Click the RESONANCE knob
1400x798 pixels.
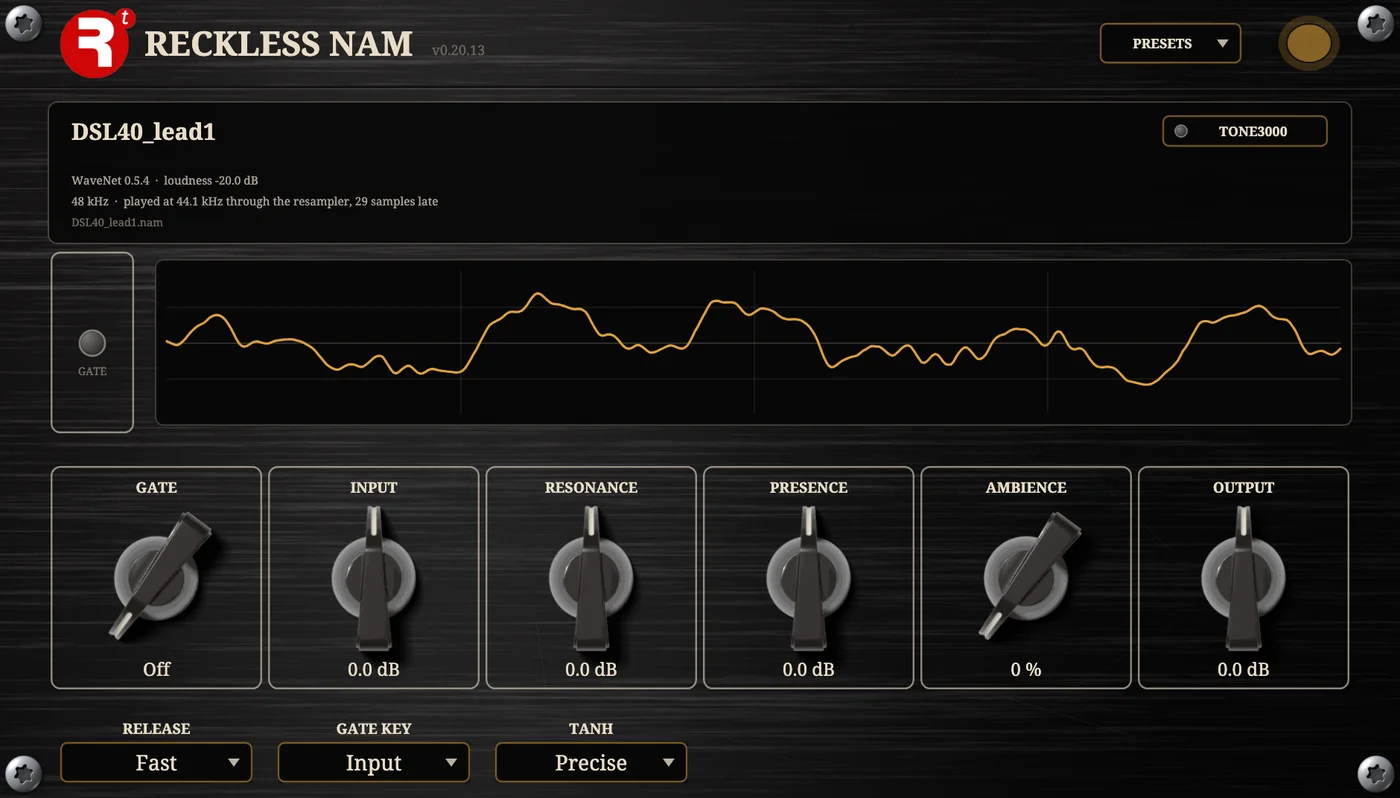click(591, 577)
